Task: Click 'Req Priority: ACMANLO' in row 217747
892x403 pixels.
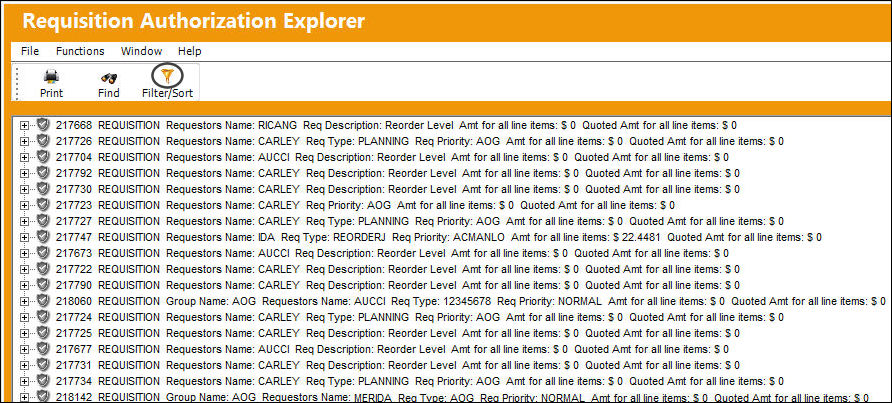Action: coord(448,237)
